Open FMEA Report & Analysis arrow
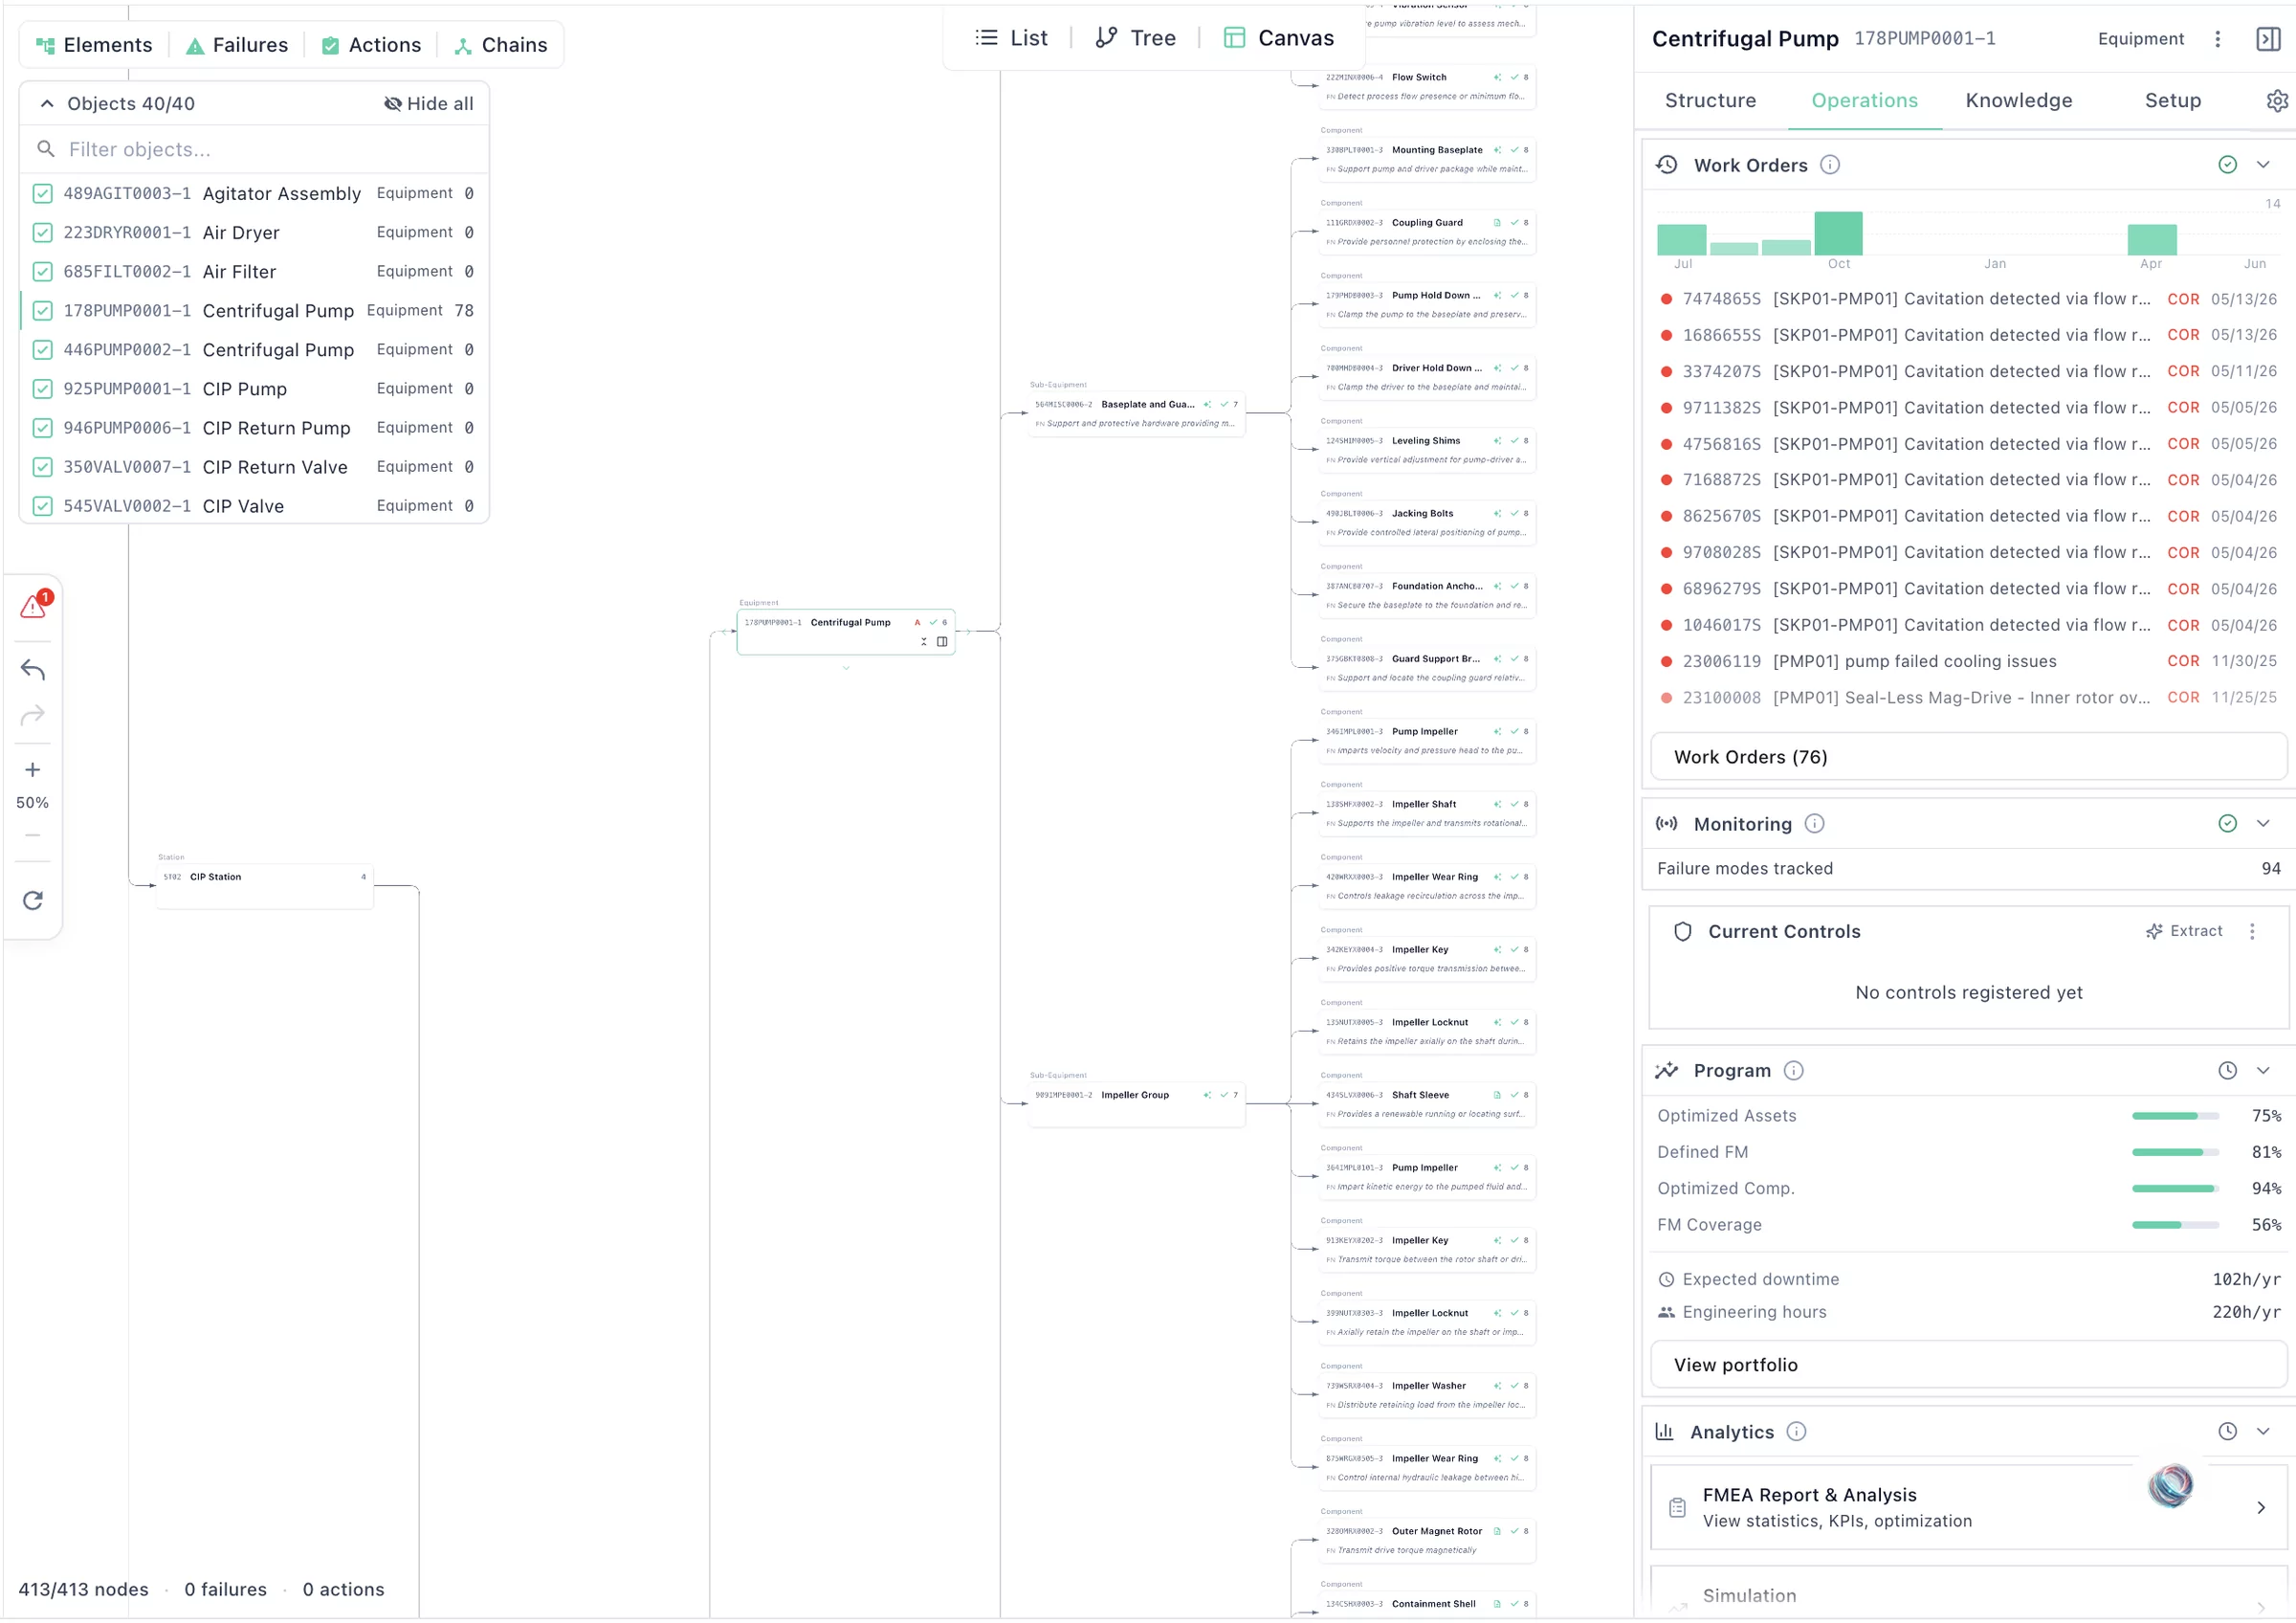The height and width of the screenshot is (1623, 2296). [2261, 1508]
